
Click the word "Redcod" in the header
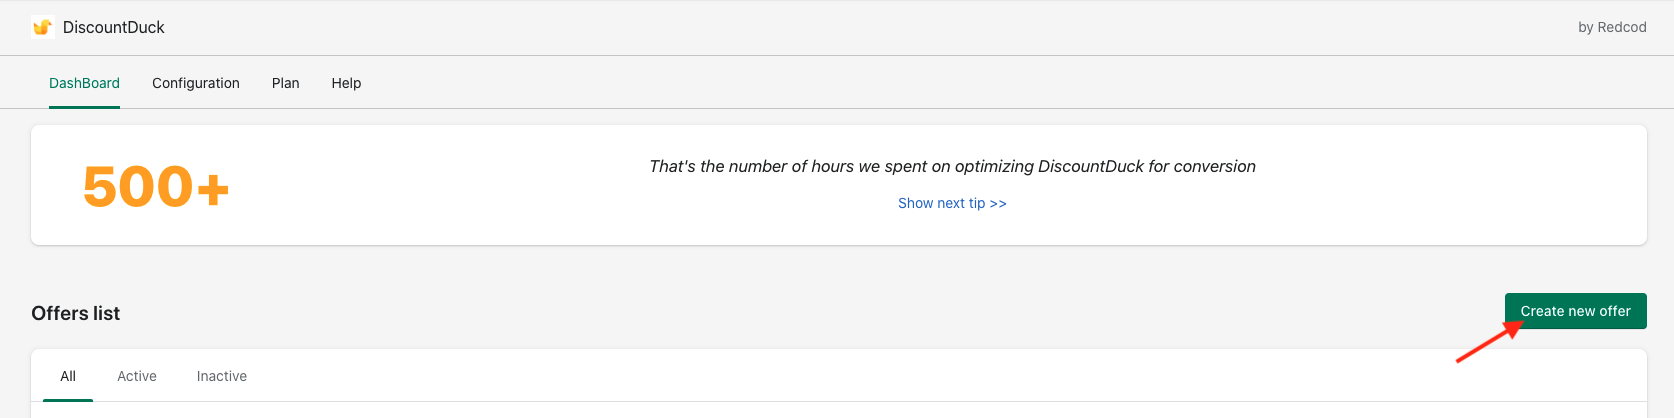click(1622, 27)
